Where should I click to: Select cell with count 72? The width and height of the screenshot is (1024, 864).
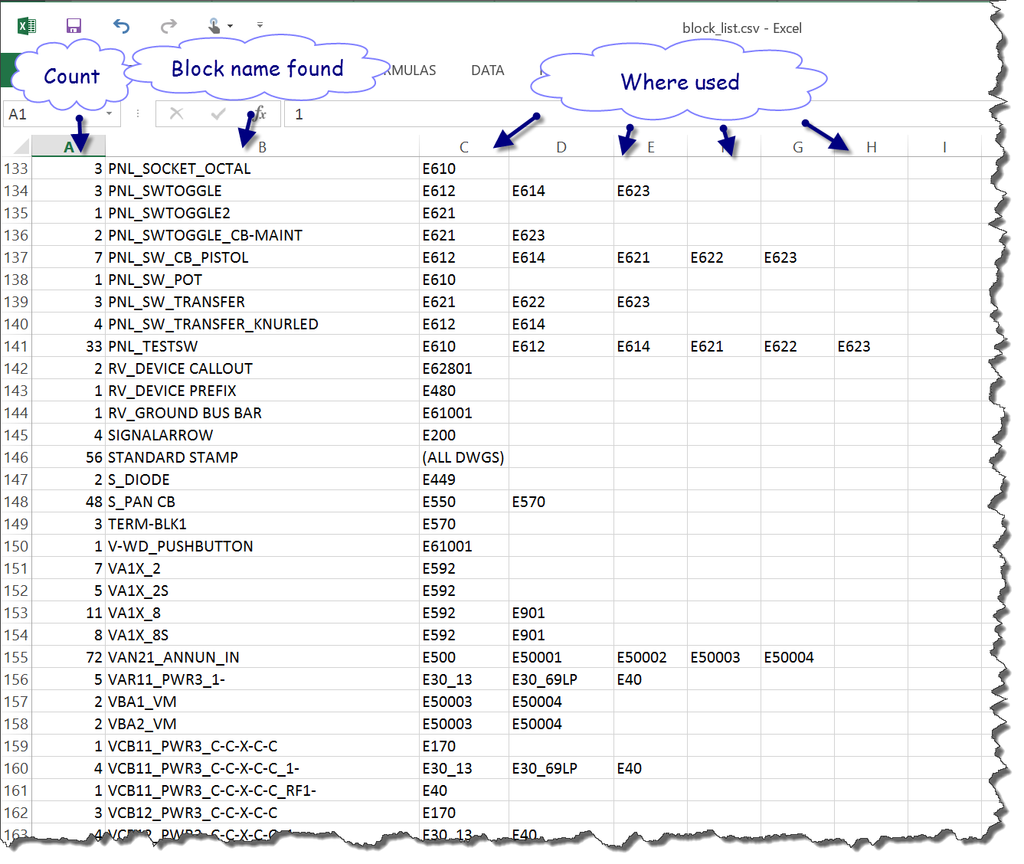[68, 657]
